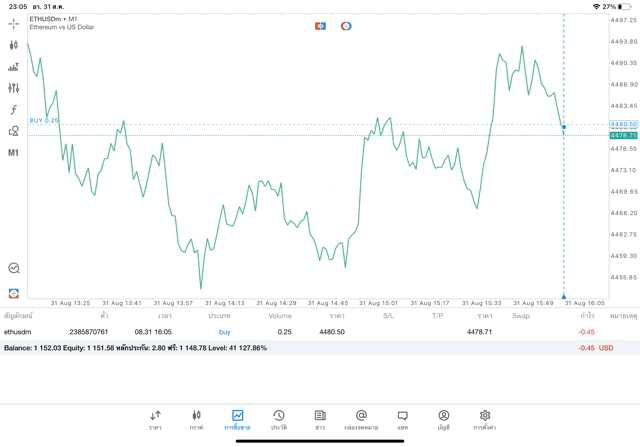Open indicators function icon
Viewport: 640px width, 447px height.
[13, 110]
